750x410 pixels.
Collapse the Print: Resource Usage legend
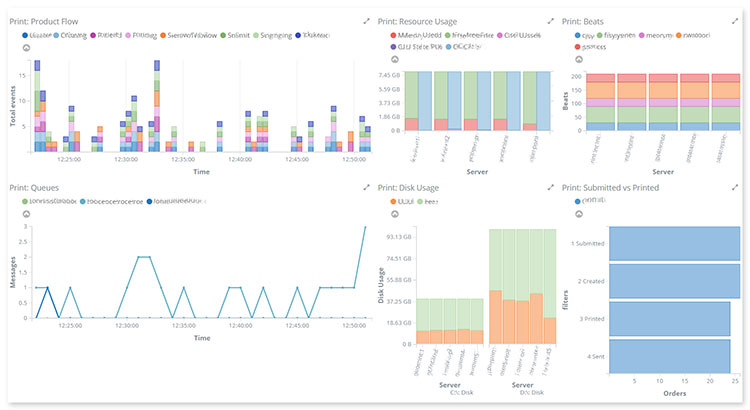394,59
